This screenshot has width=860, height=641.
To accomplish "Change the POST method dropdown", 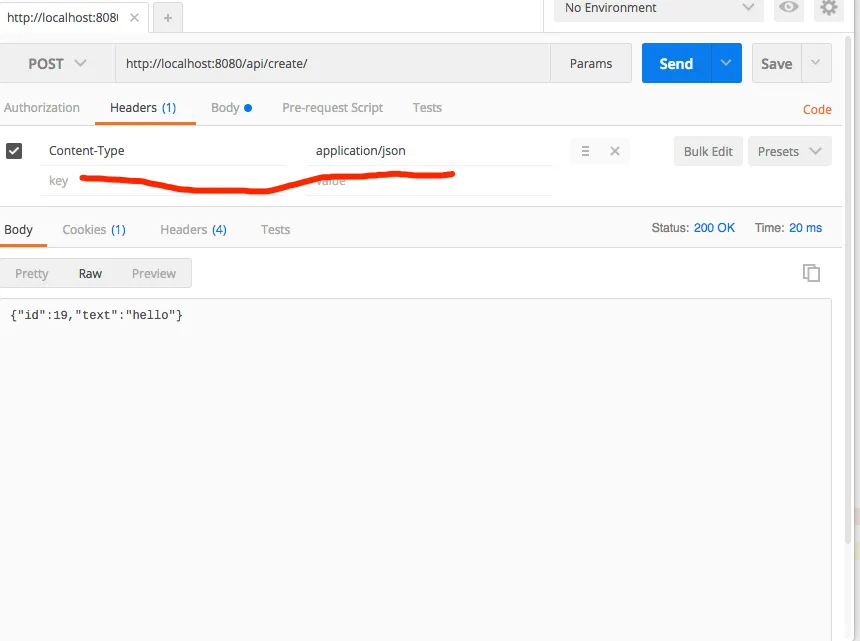I will [x=57, y=64].
